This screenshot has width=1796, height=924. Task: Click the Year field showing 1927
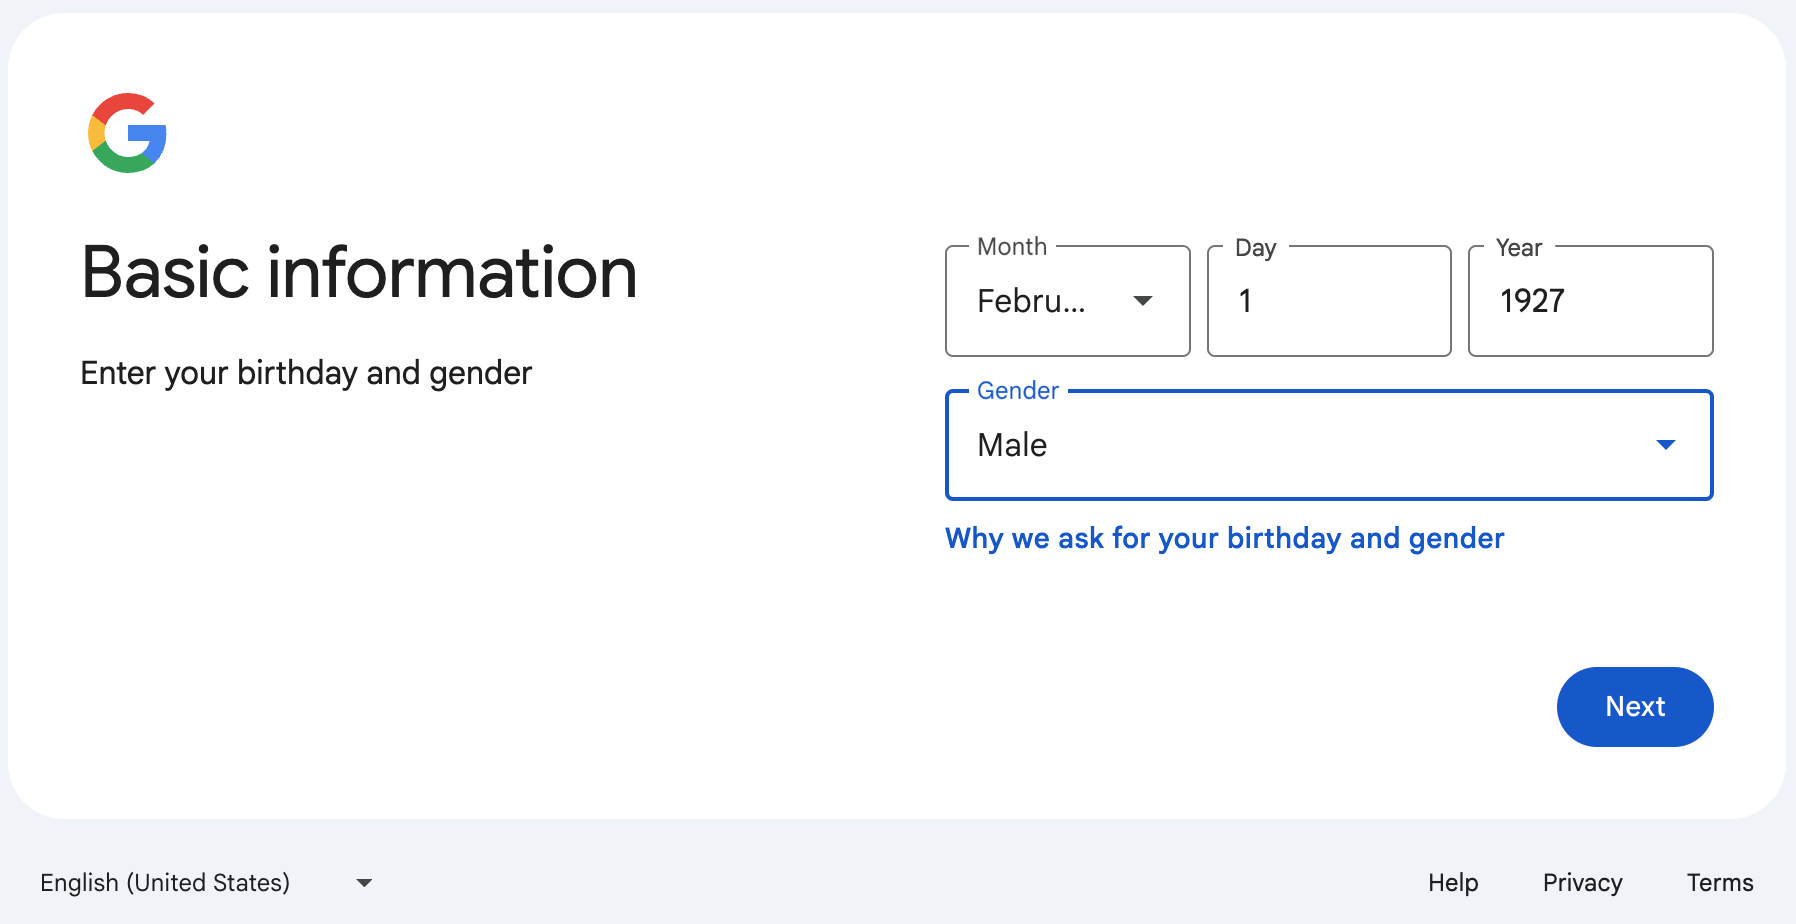[x=1590, y=301]
